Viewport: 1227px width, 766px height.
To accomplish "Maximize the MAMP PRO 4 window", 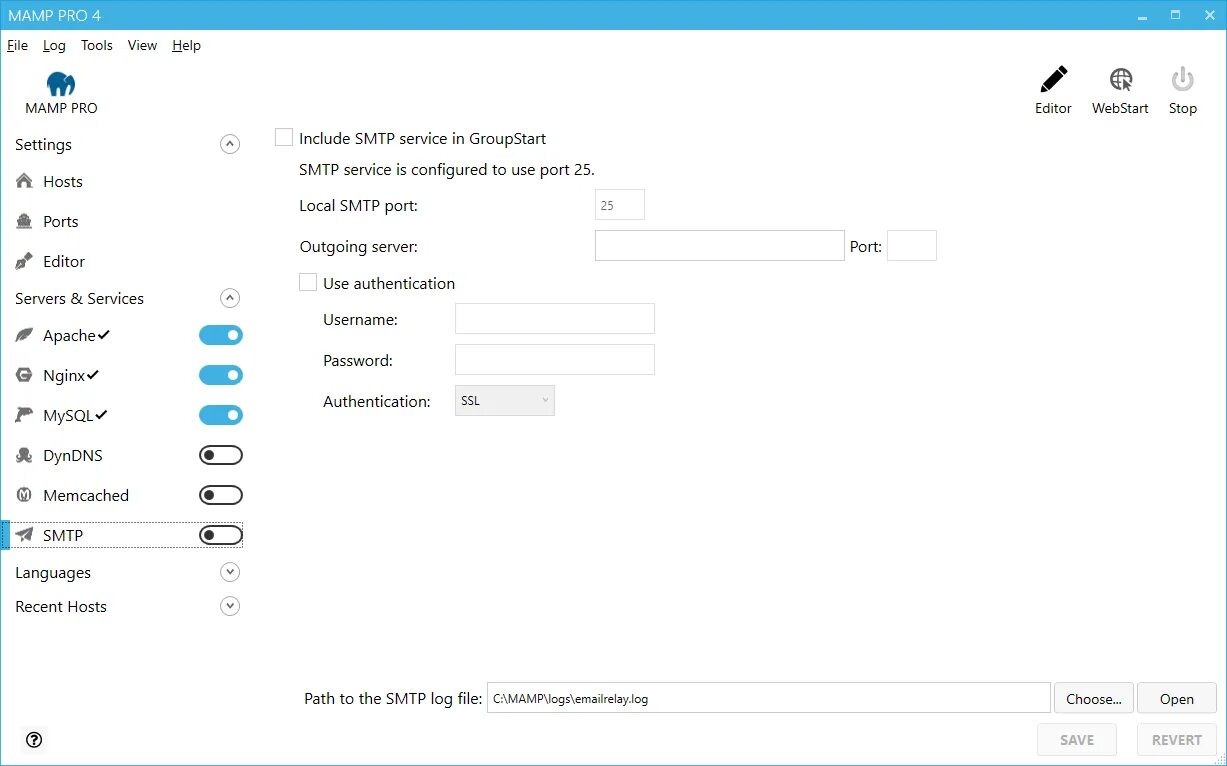I will pyautogui.click(x=1175, y=15).
